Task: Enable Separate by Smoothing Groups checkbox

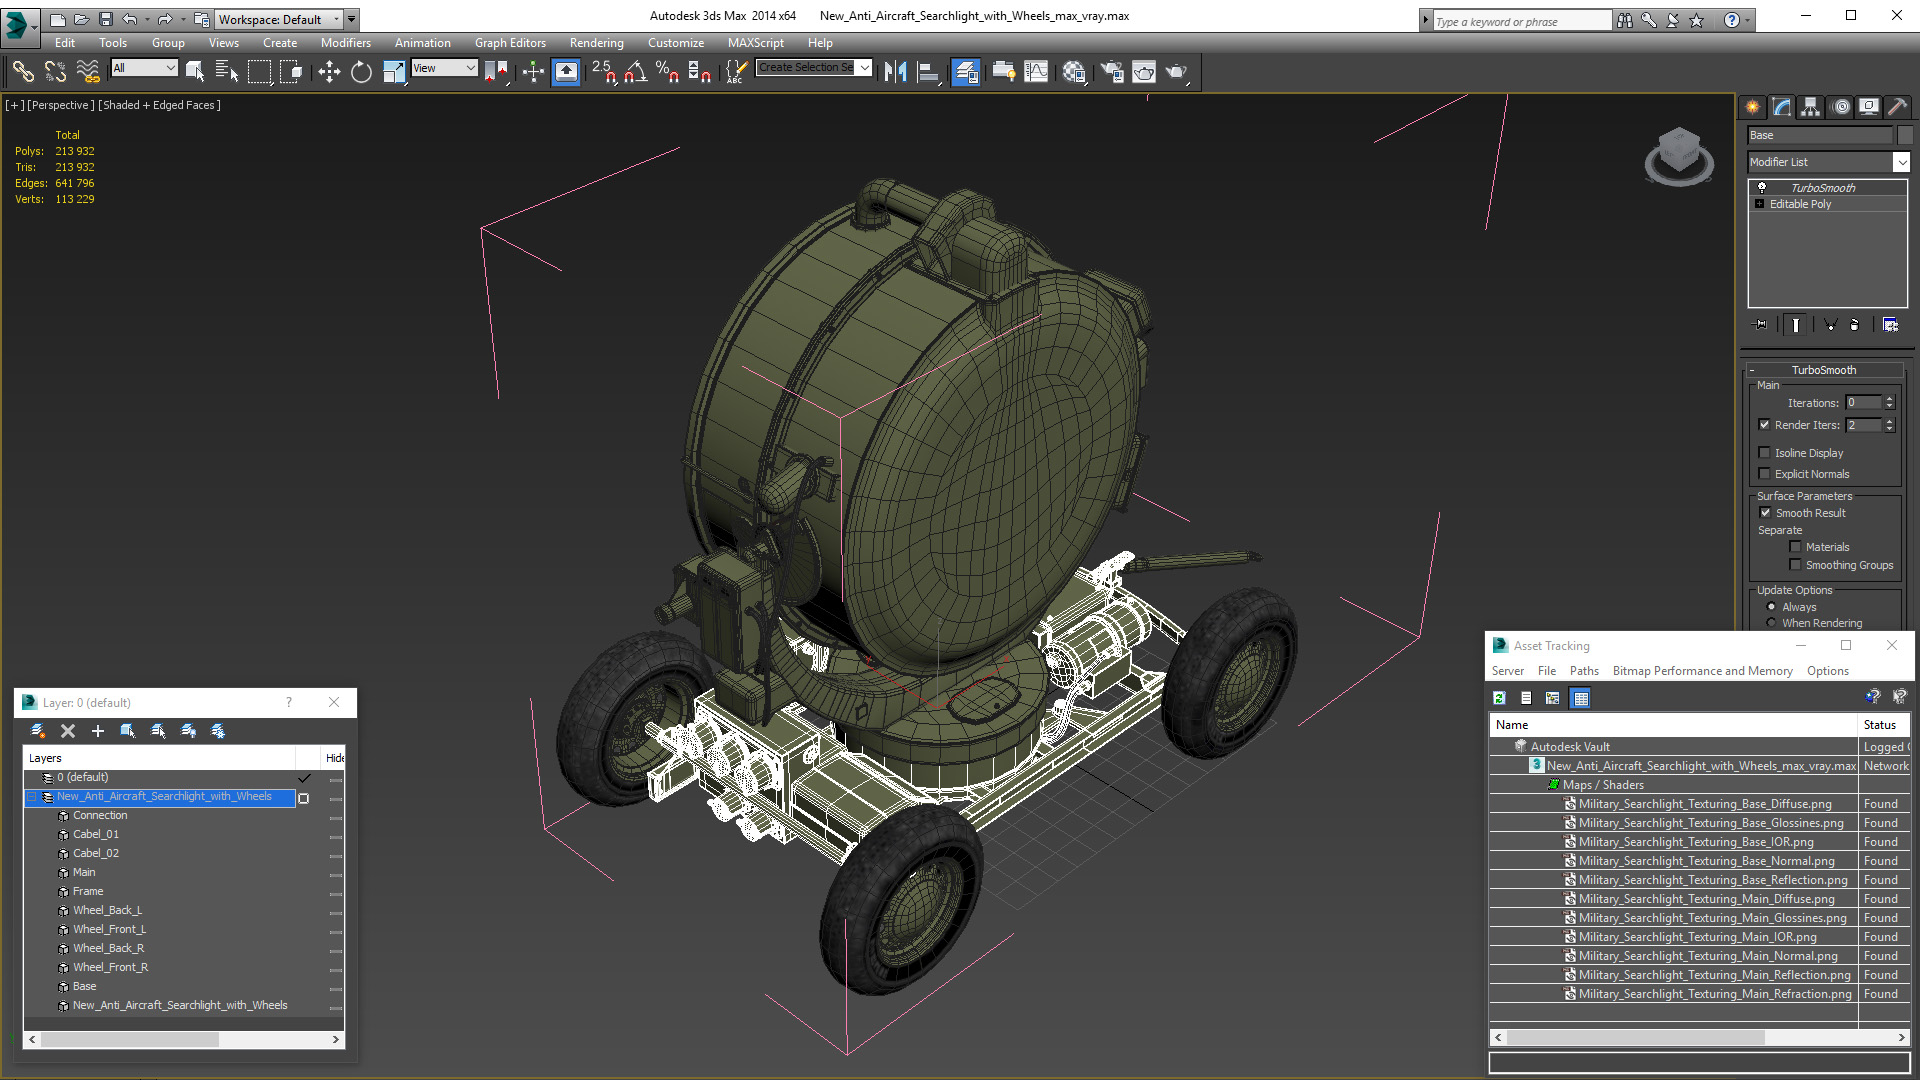Action: click(x=1795, y=565)
